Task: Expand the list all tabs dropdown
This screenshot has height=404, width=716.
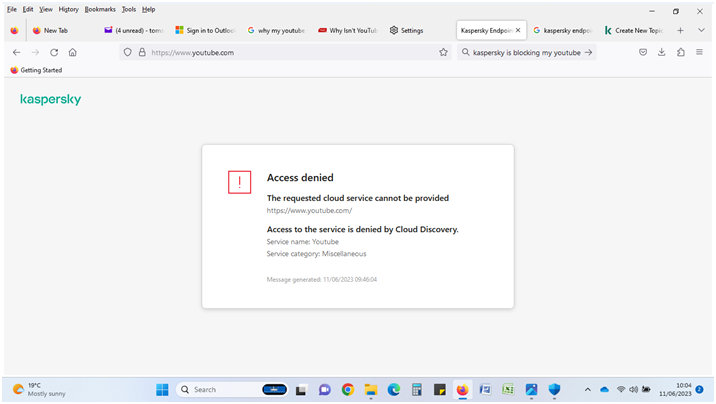Action: click(701, 31)
